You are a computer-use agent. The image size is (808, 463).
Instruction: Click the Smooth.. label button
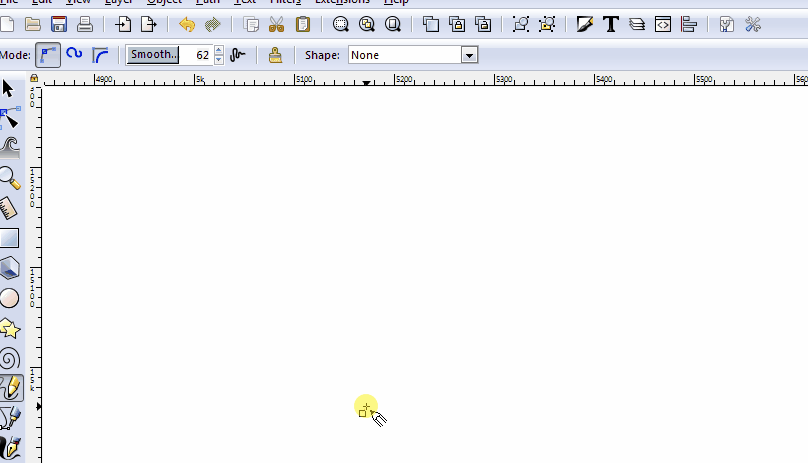(153, 55)
